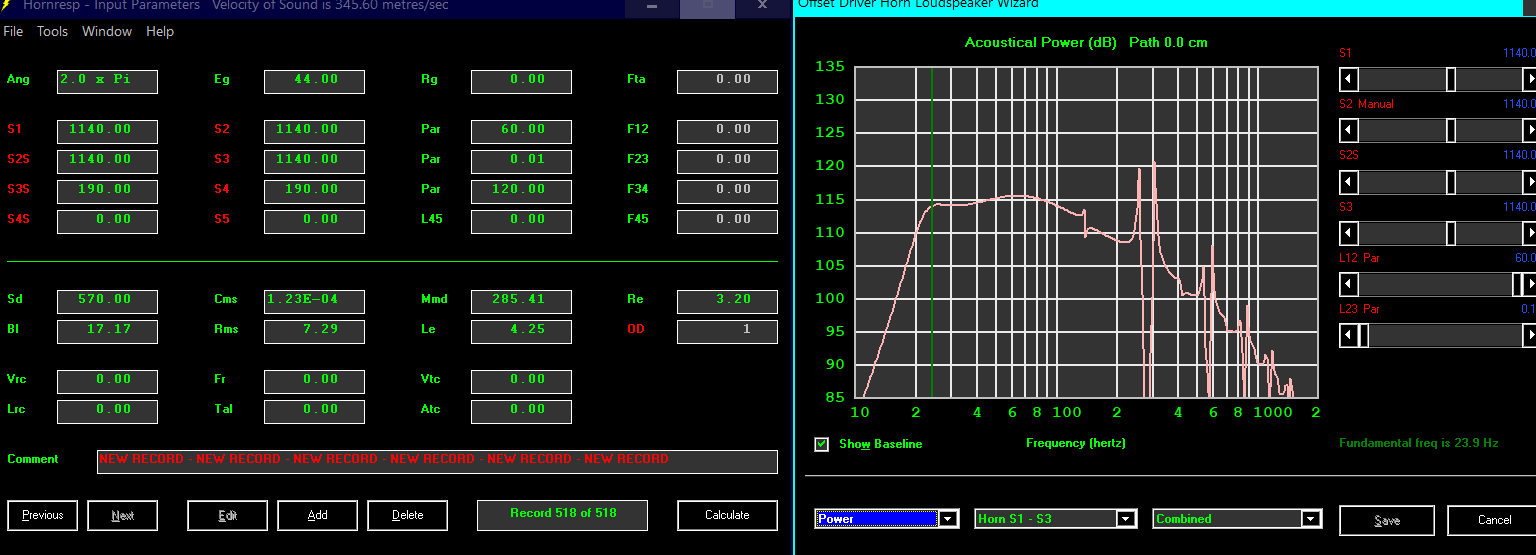Click the right arrow of the S1 slider
This screenshot has height=555, width=1536.
[x=1529, y=79]
